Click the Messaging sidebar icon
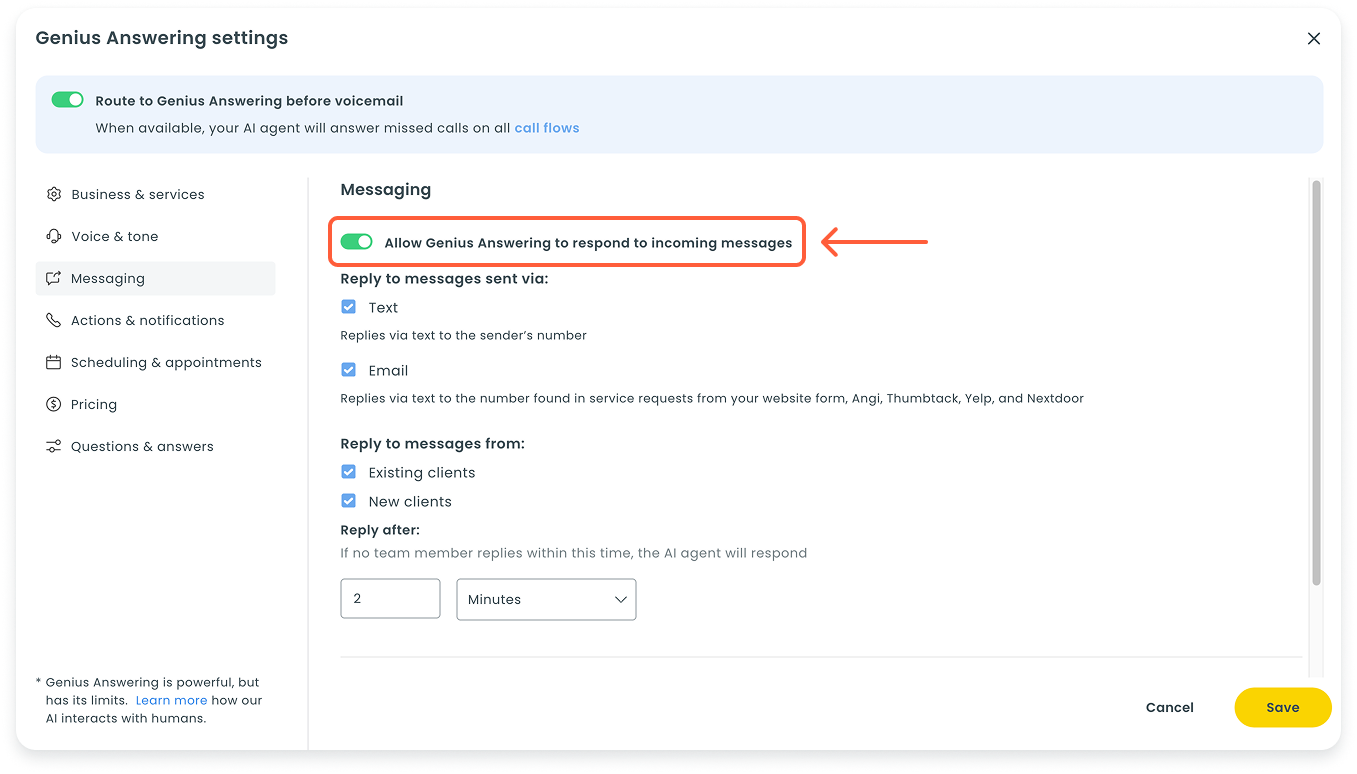Image resolution: width=1357 pixels, height=774 pixels. [x=54, y=278]
